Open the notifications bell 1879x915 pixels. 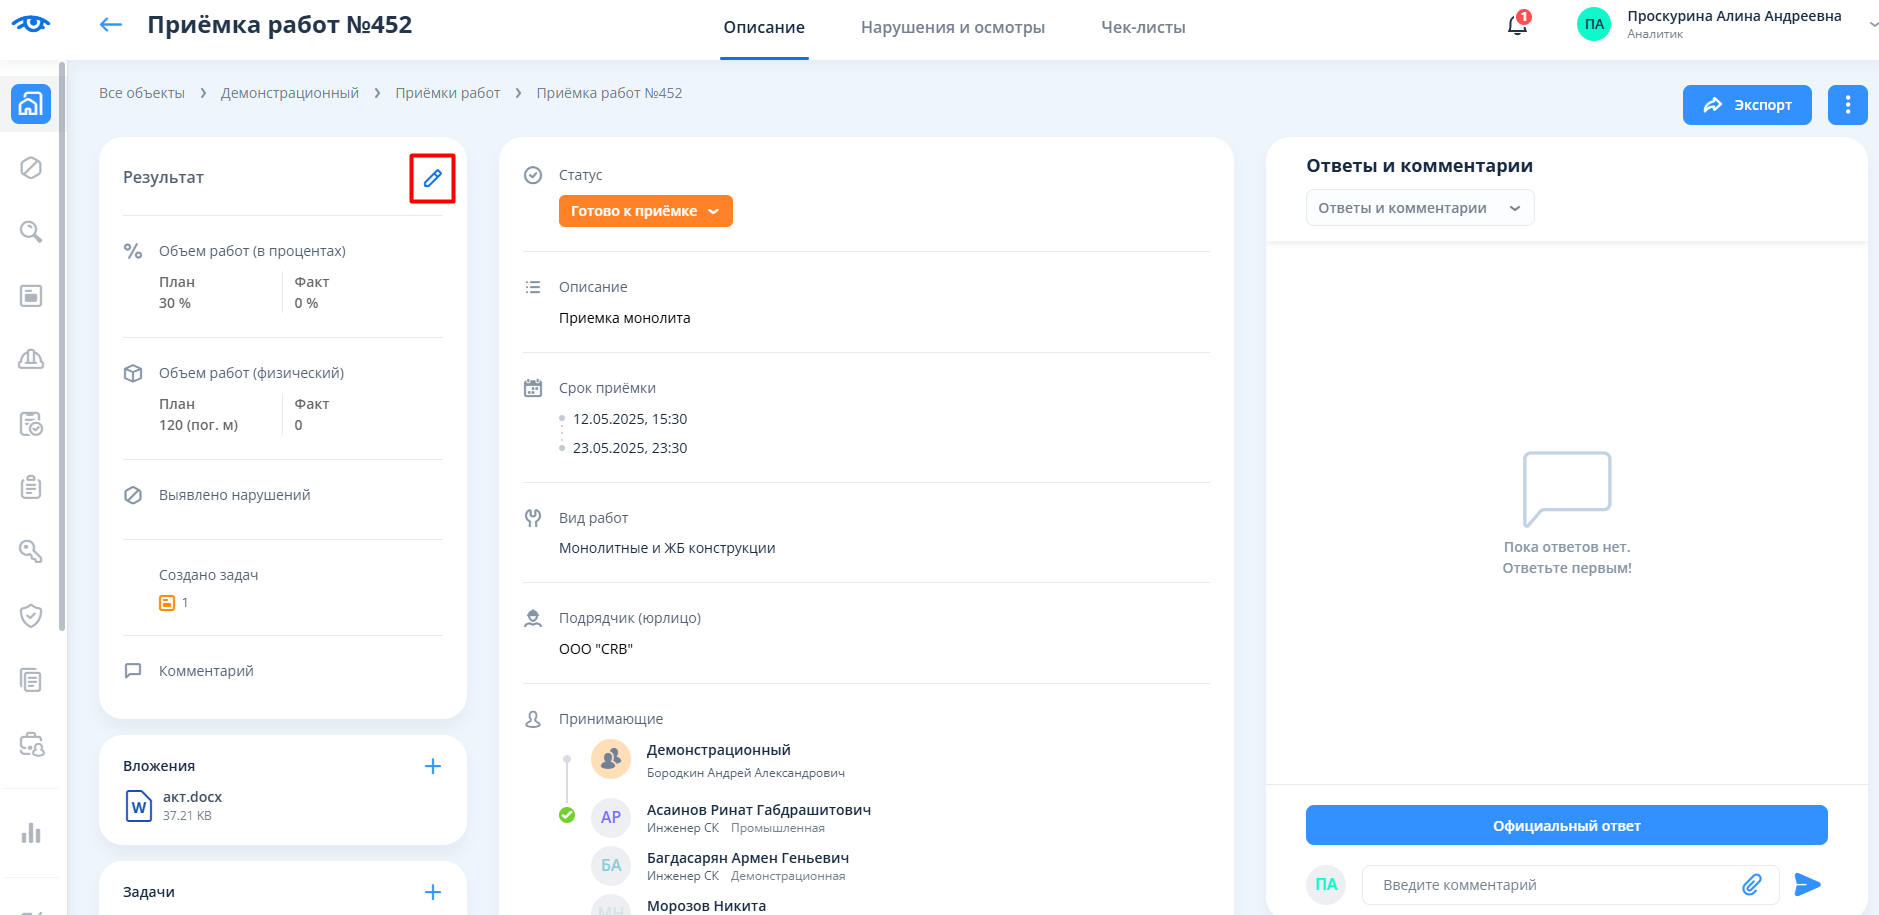pyautogui.click(x=1517, y=25)
